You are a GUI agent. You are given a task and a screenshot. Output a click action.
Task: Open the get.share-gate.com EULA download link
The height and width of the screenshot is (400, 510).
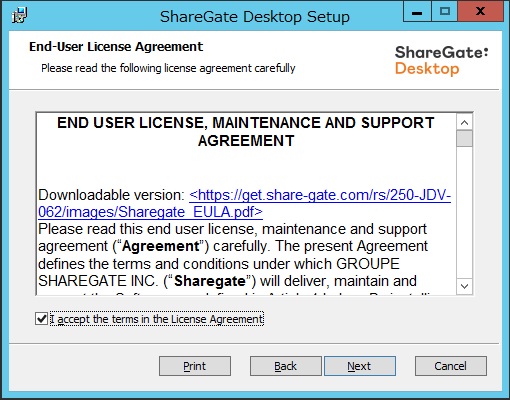320,195
